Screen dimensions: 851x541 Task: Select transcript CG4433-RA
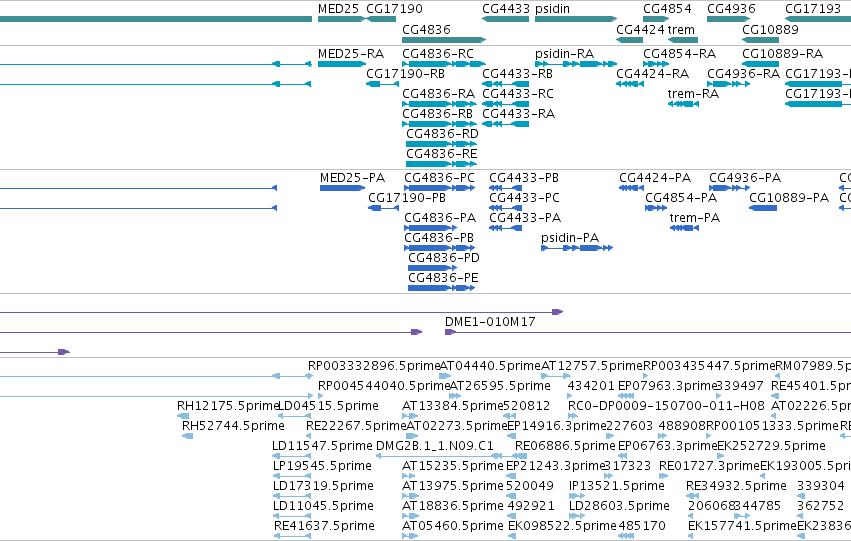coord(518,114)
